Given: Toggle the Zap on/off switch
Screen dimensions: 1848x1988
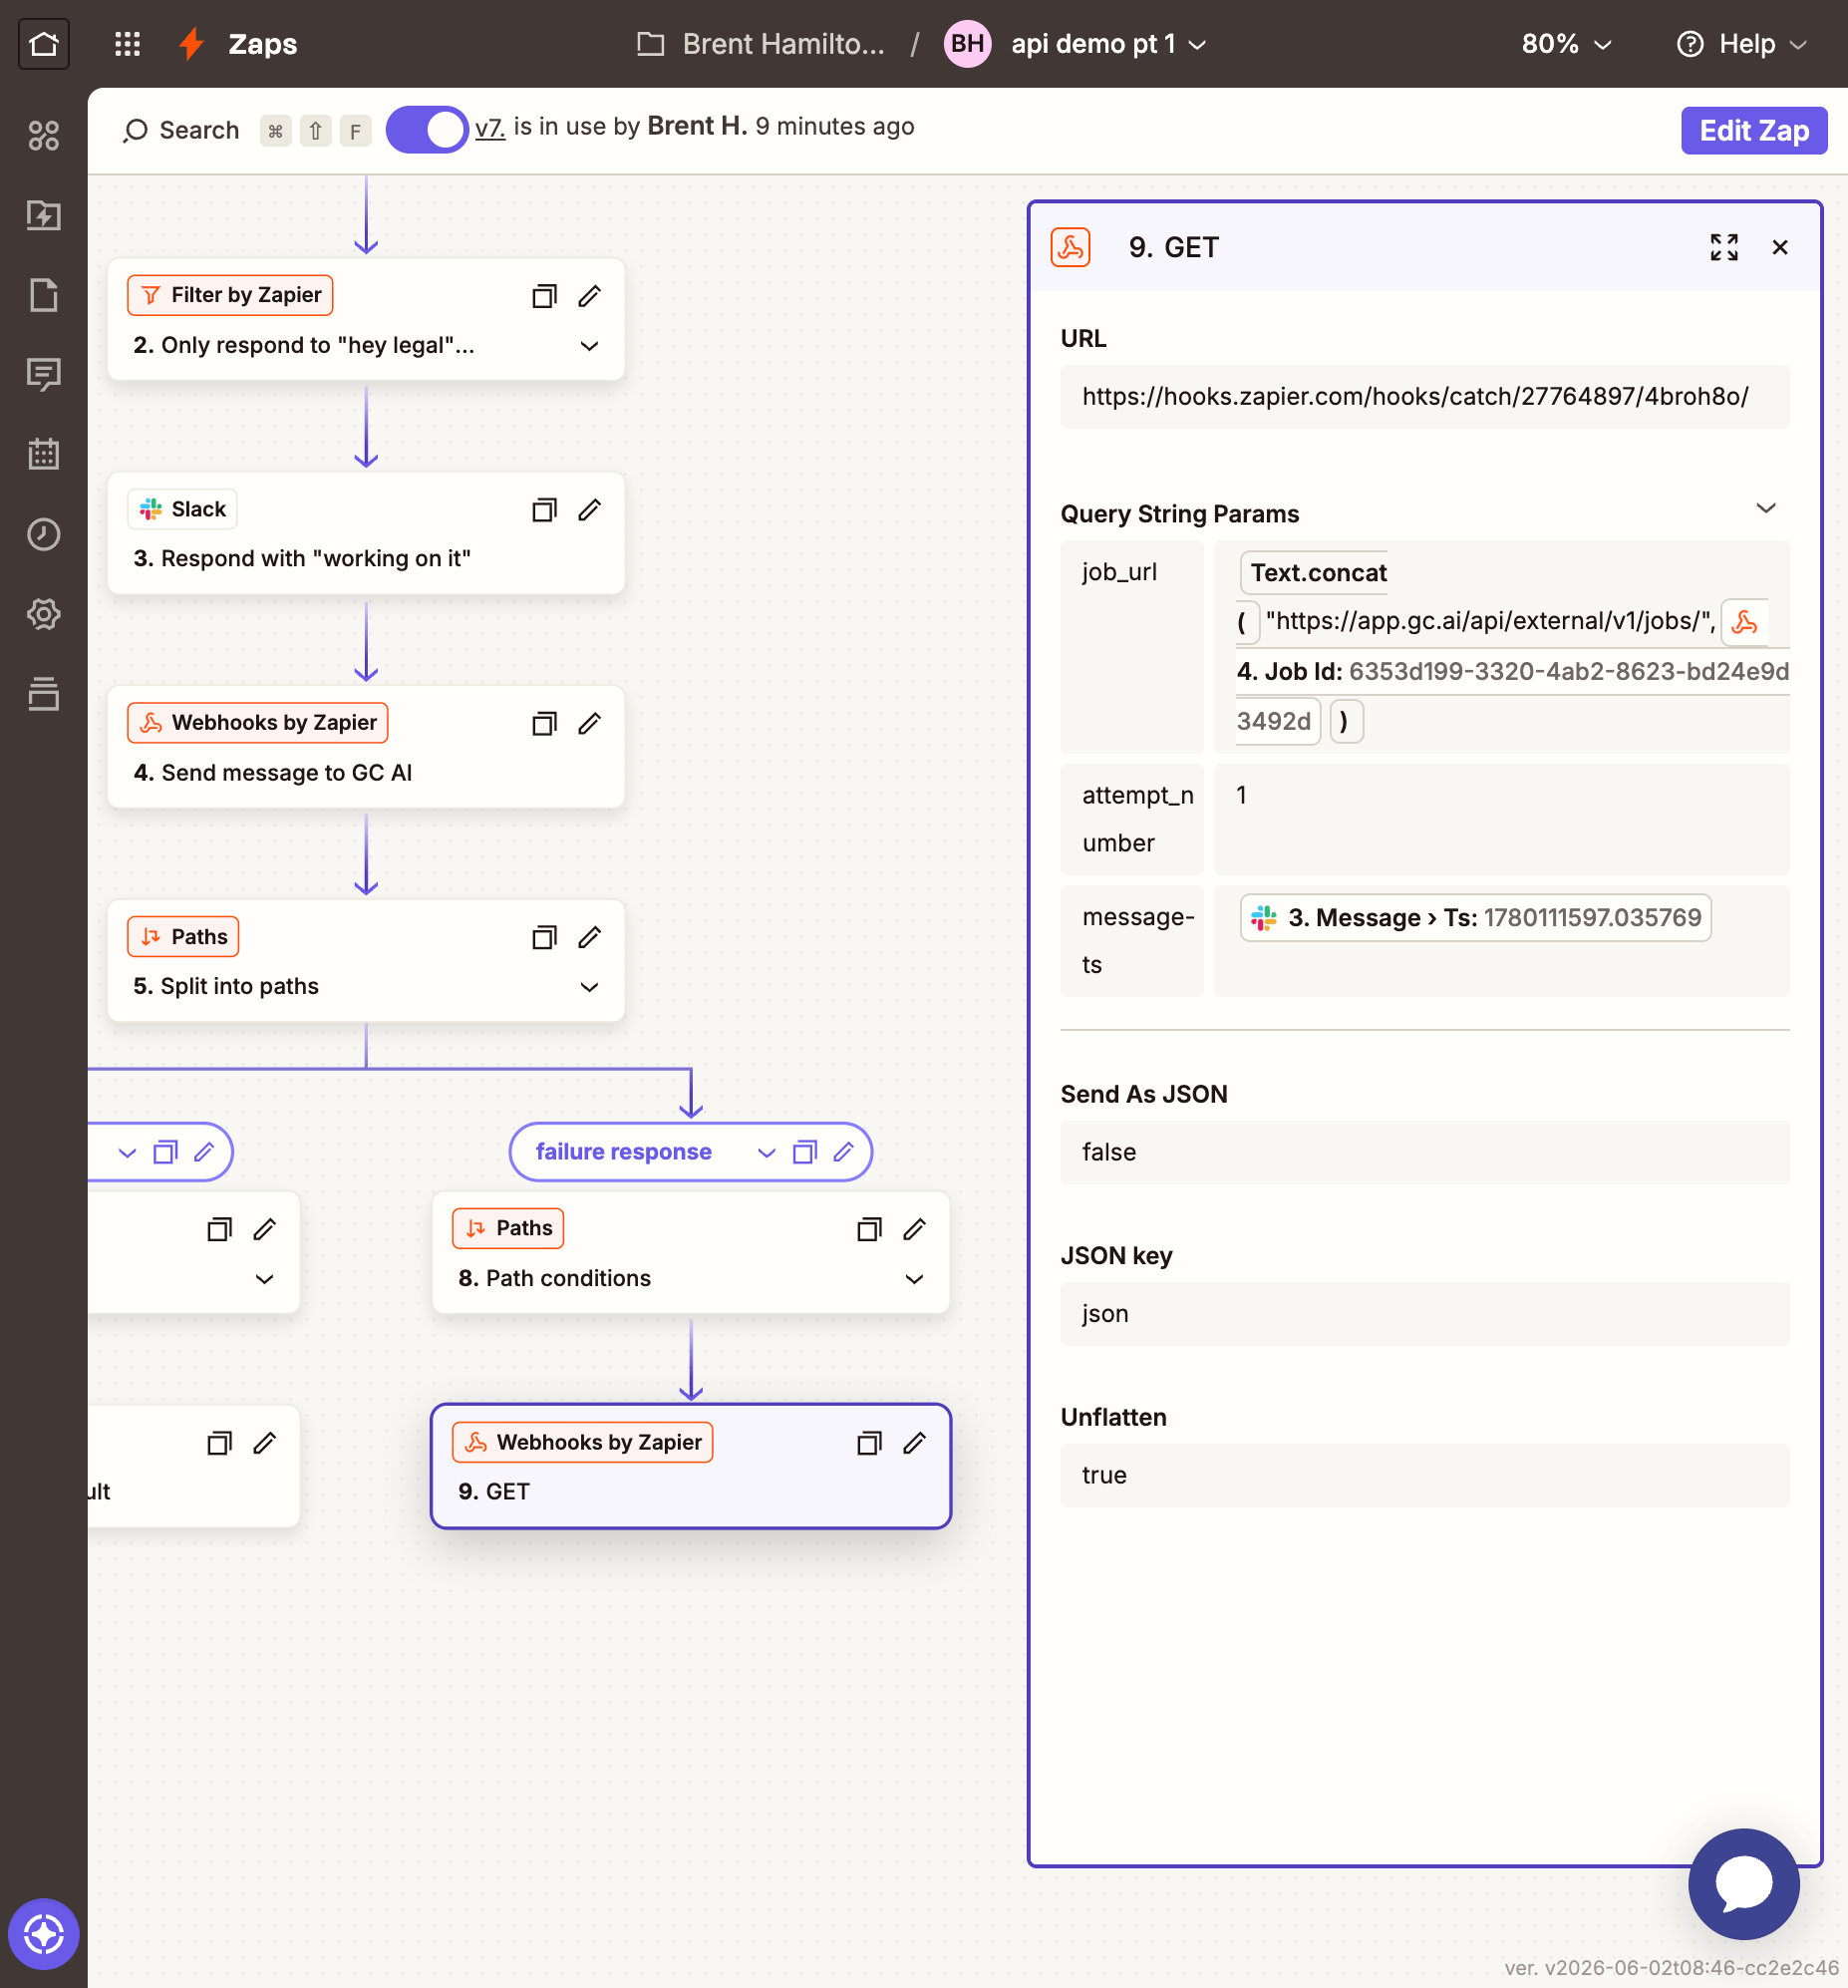Looking at the screenshot, I should click(x=427, y=130).
